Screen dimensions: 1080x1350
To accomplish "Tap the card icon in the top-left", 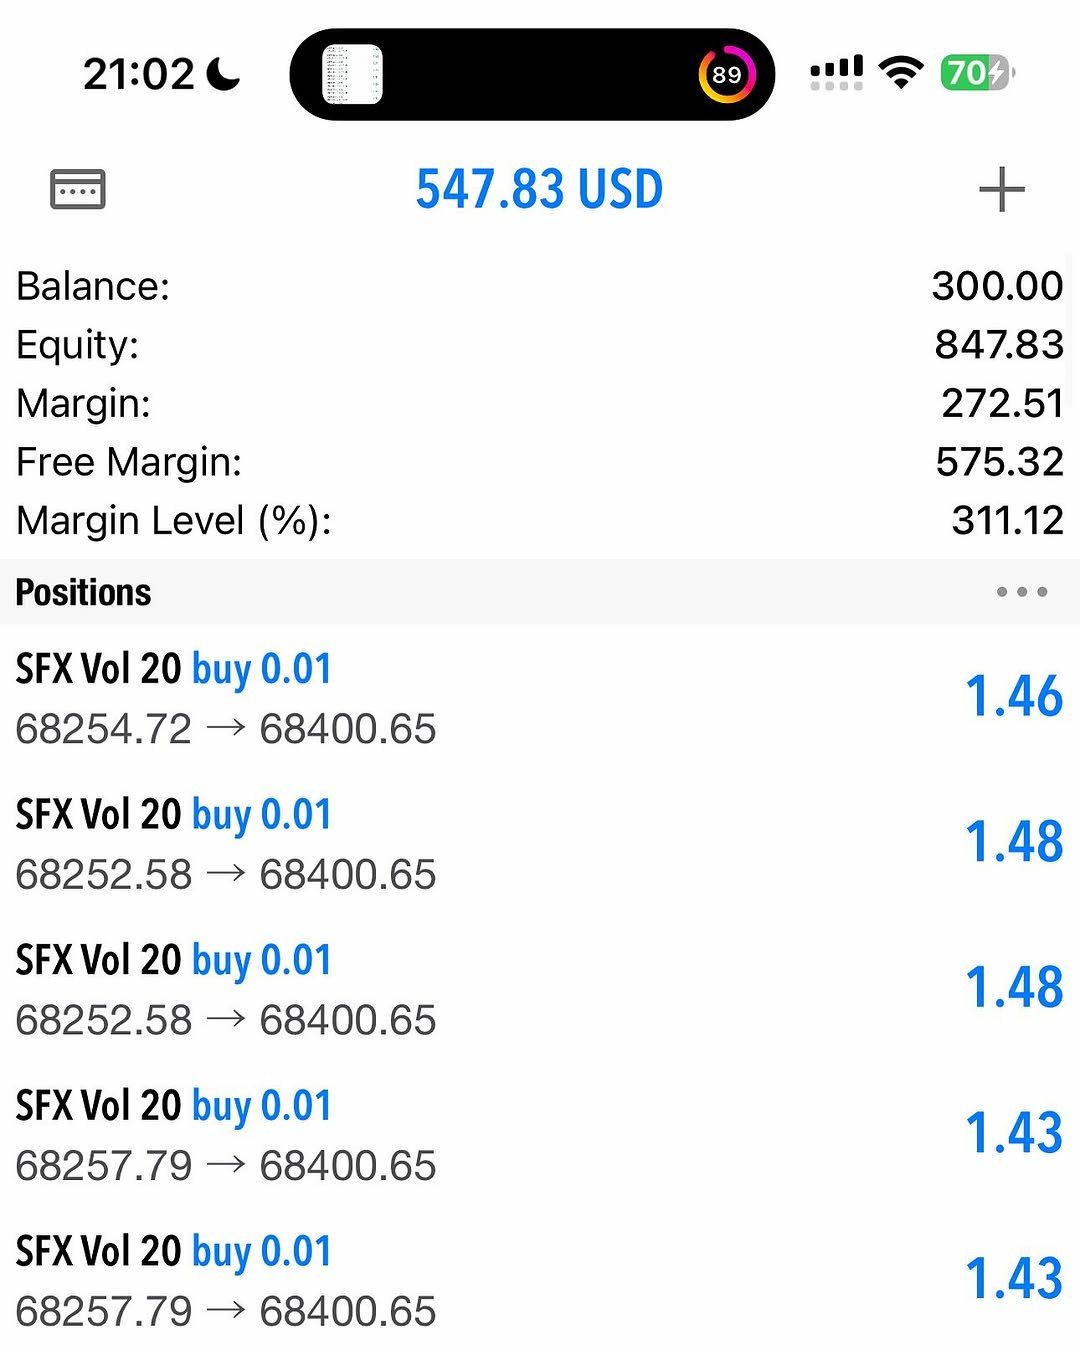I will 78,189.
